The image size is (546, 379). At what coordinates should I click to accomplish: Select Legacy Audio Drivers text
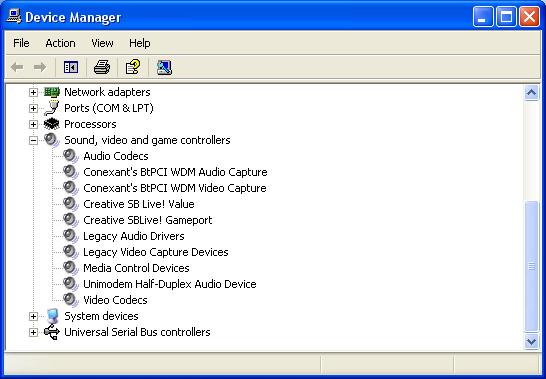click(134, 236)
